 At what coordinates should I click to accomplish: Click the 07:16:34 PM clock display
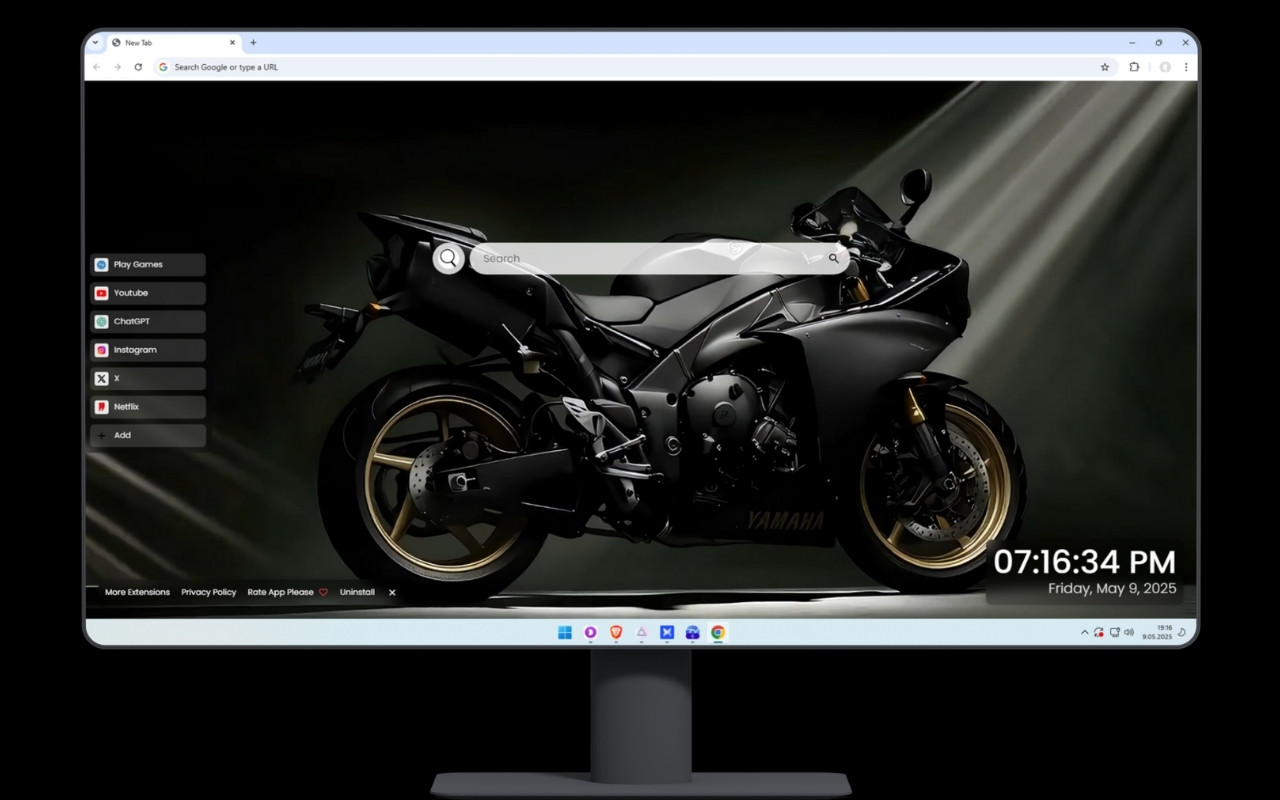pyautogui.click(x=1084, y=561)
